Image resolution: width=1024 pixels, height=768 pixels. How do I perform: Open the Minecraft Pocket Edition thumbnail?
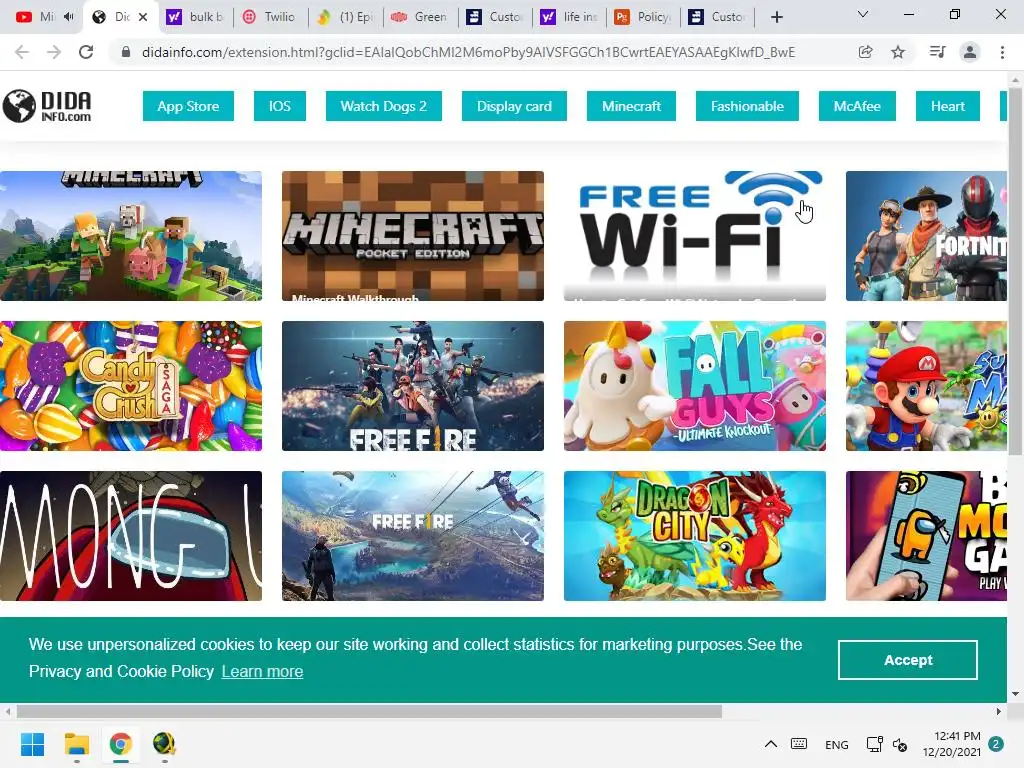pyautogui.click(x=413, y=236)
